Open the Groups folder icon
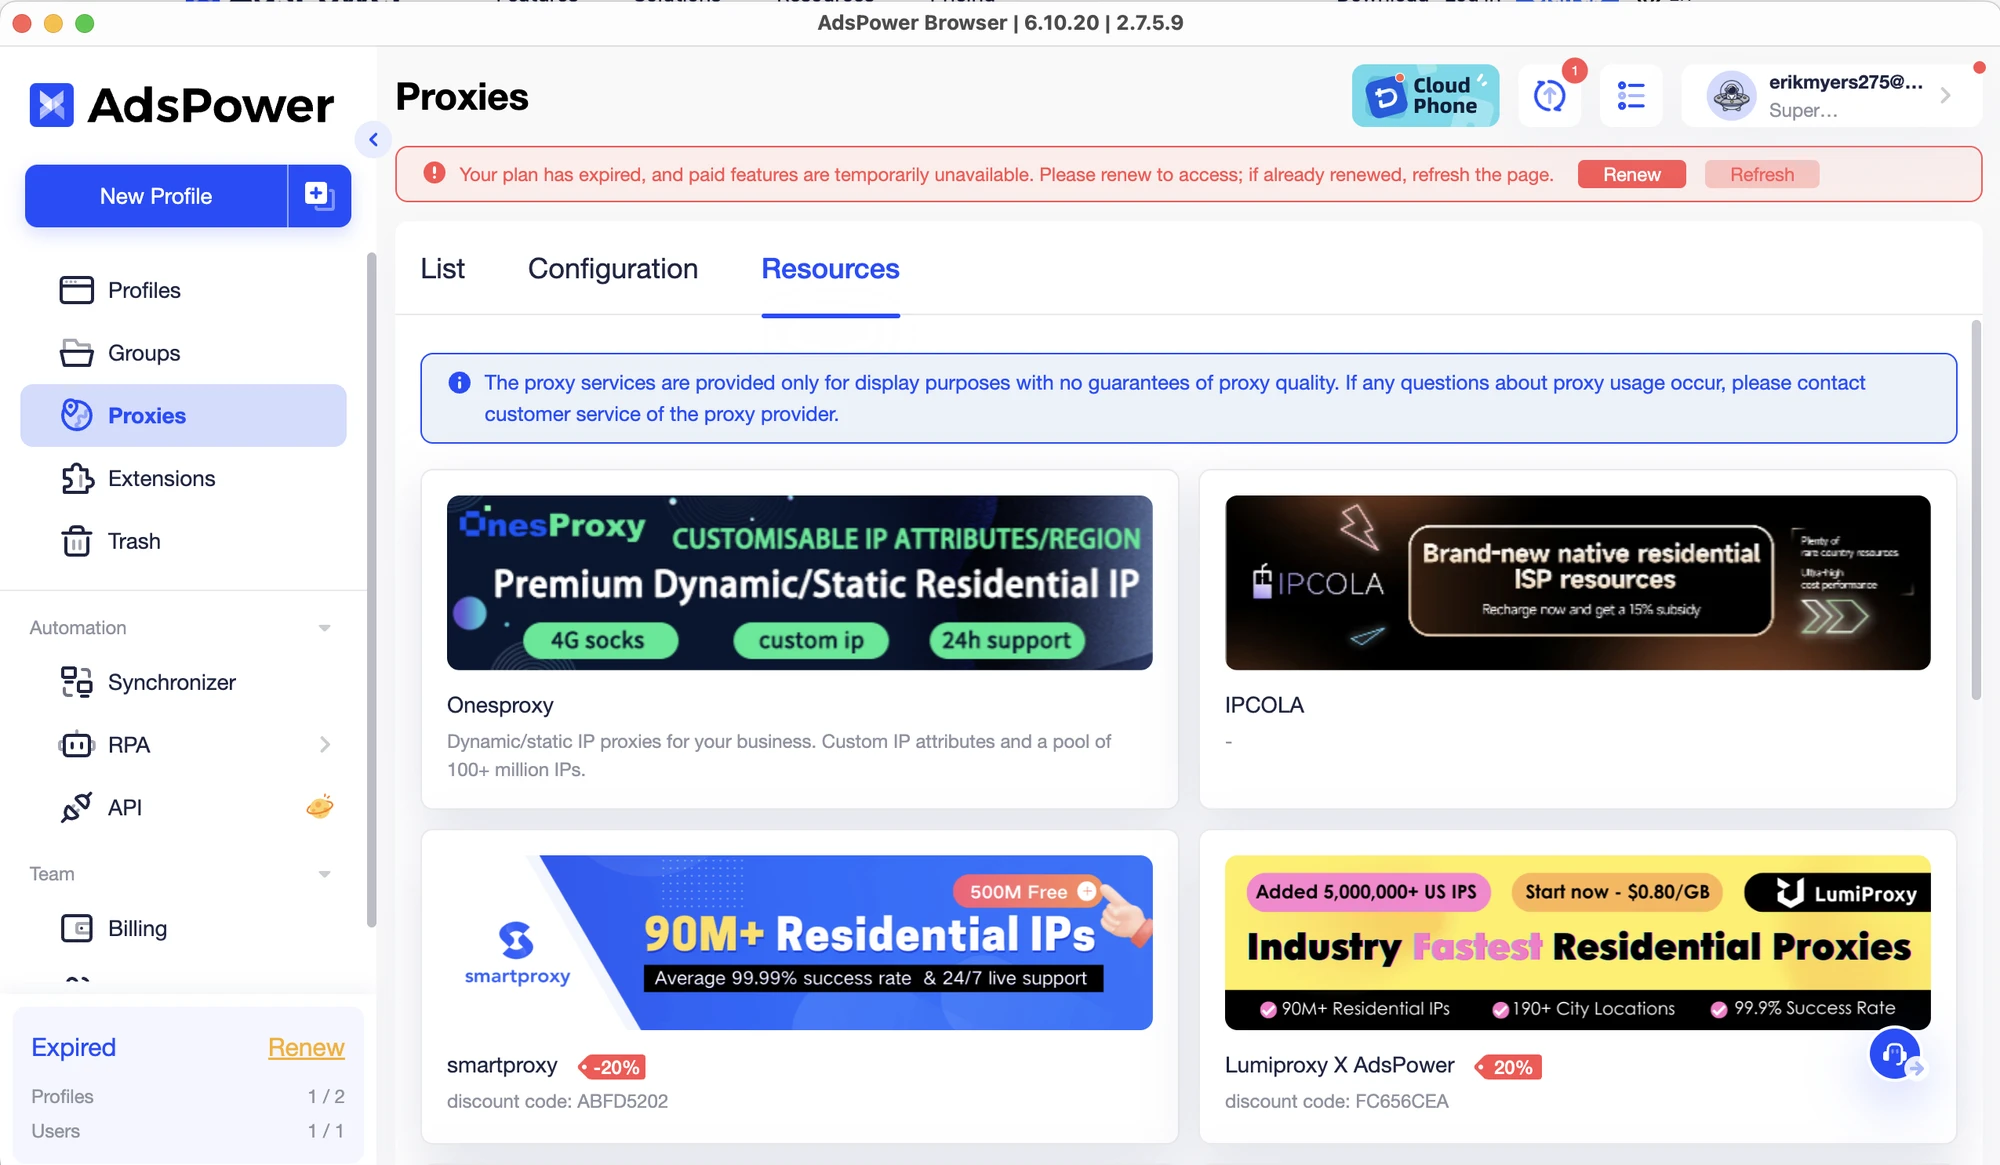Image resolution: width=2000 pixels, height=1165 pixels. tap(77, 353)
